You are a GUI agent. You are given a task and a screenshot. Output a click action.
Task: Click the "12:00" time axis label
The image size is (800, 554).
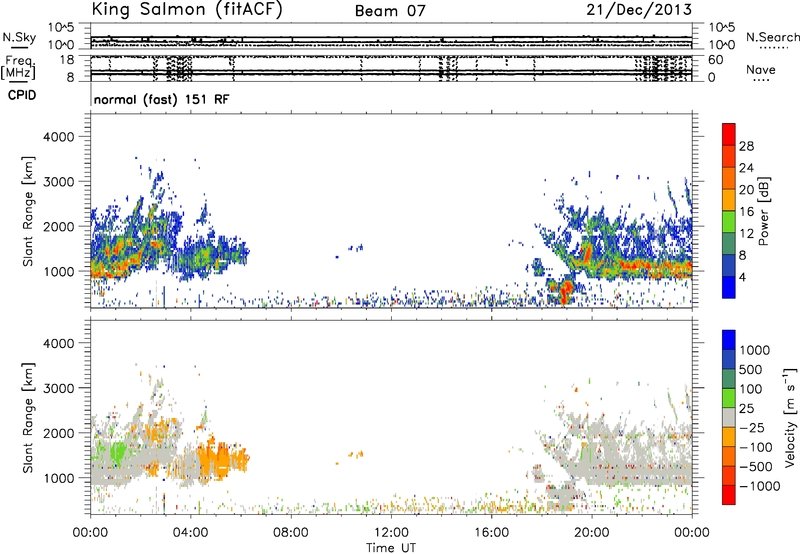coord(391,533)
